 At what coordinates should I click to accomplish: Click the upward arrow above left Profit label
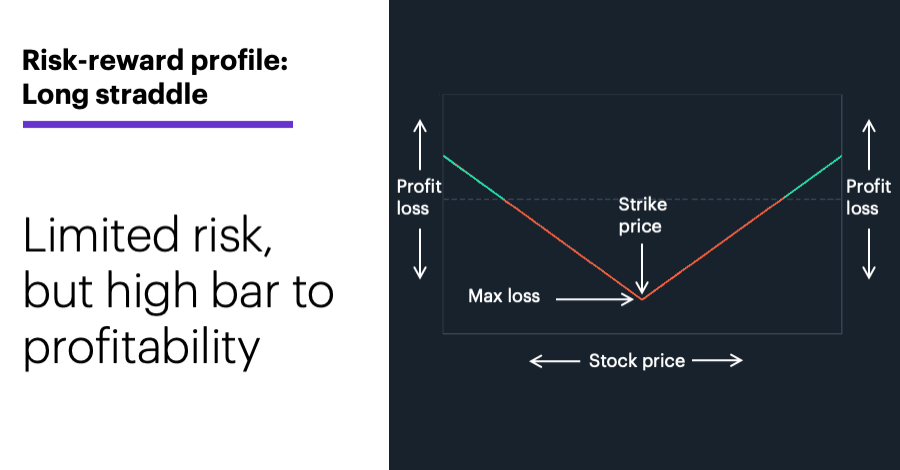[420, 145]
